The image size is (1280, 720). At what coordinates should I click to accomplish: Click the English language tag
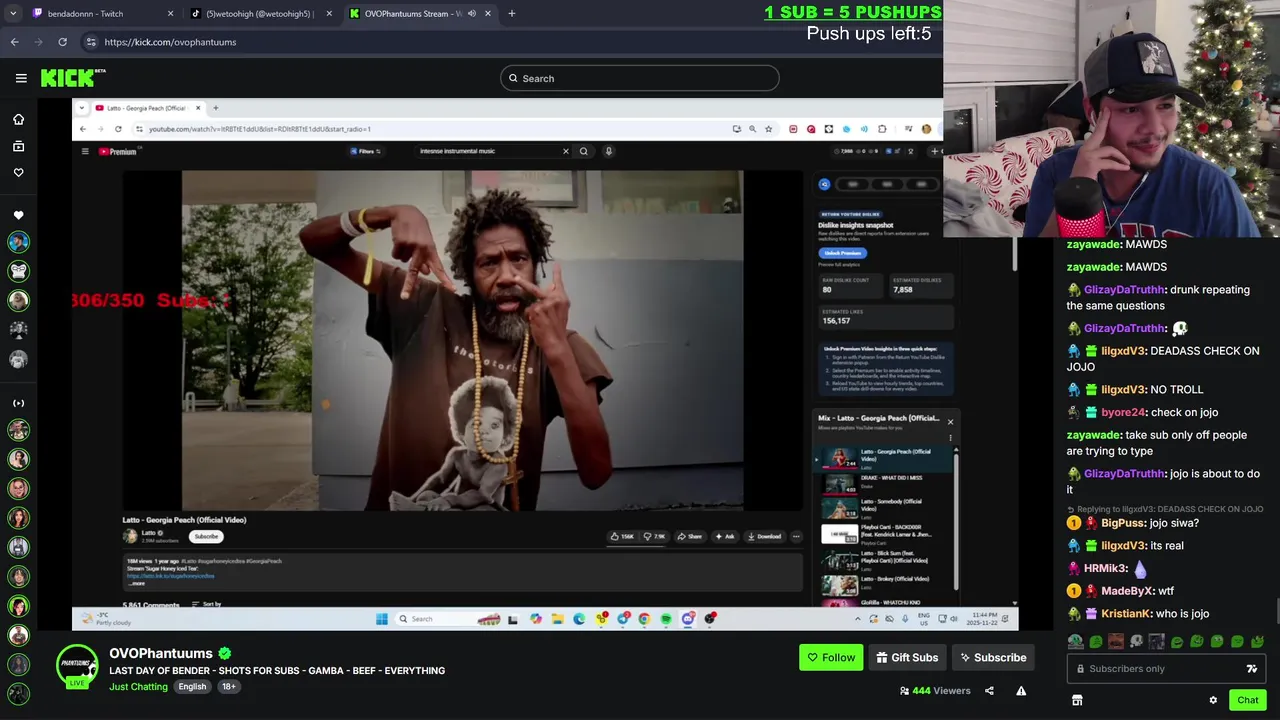pyautogui.click(x=192, y=687)
